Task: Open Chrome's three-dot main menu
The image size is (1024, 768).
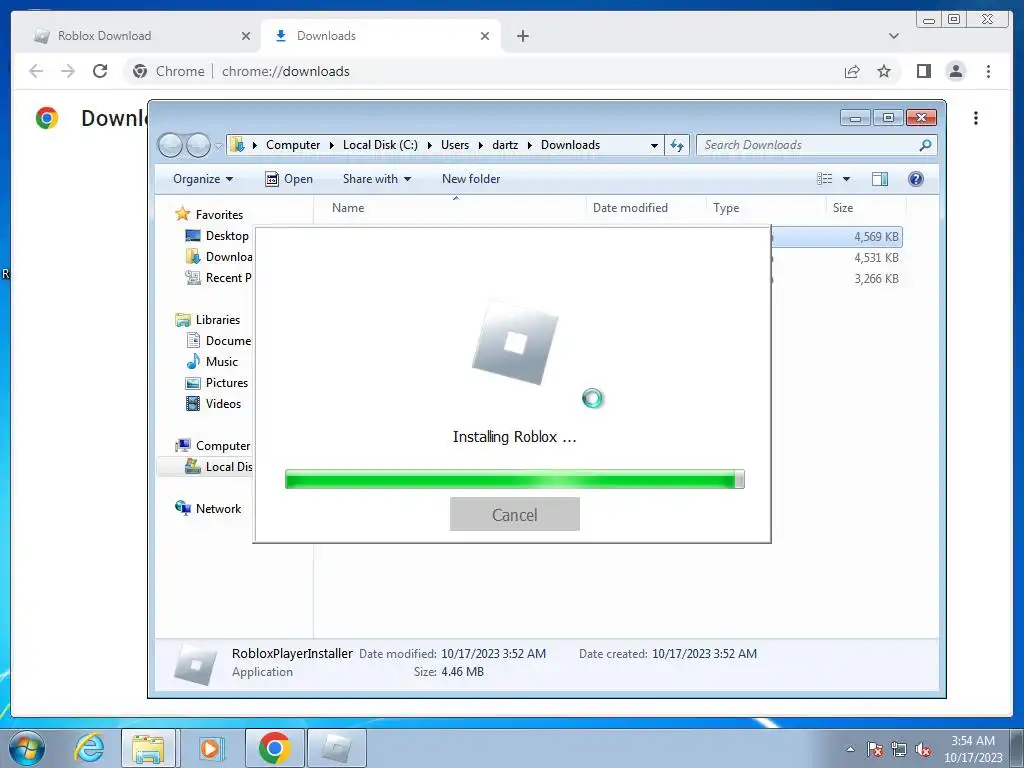Action: (988, 71)
